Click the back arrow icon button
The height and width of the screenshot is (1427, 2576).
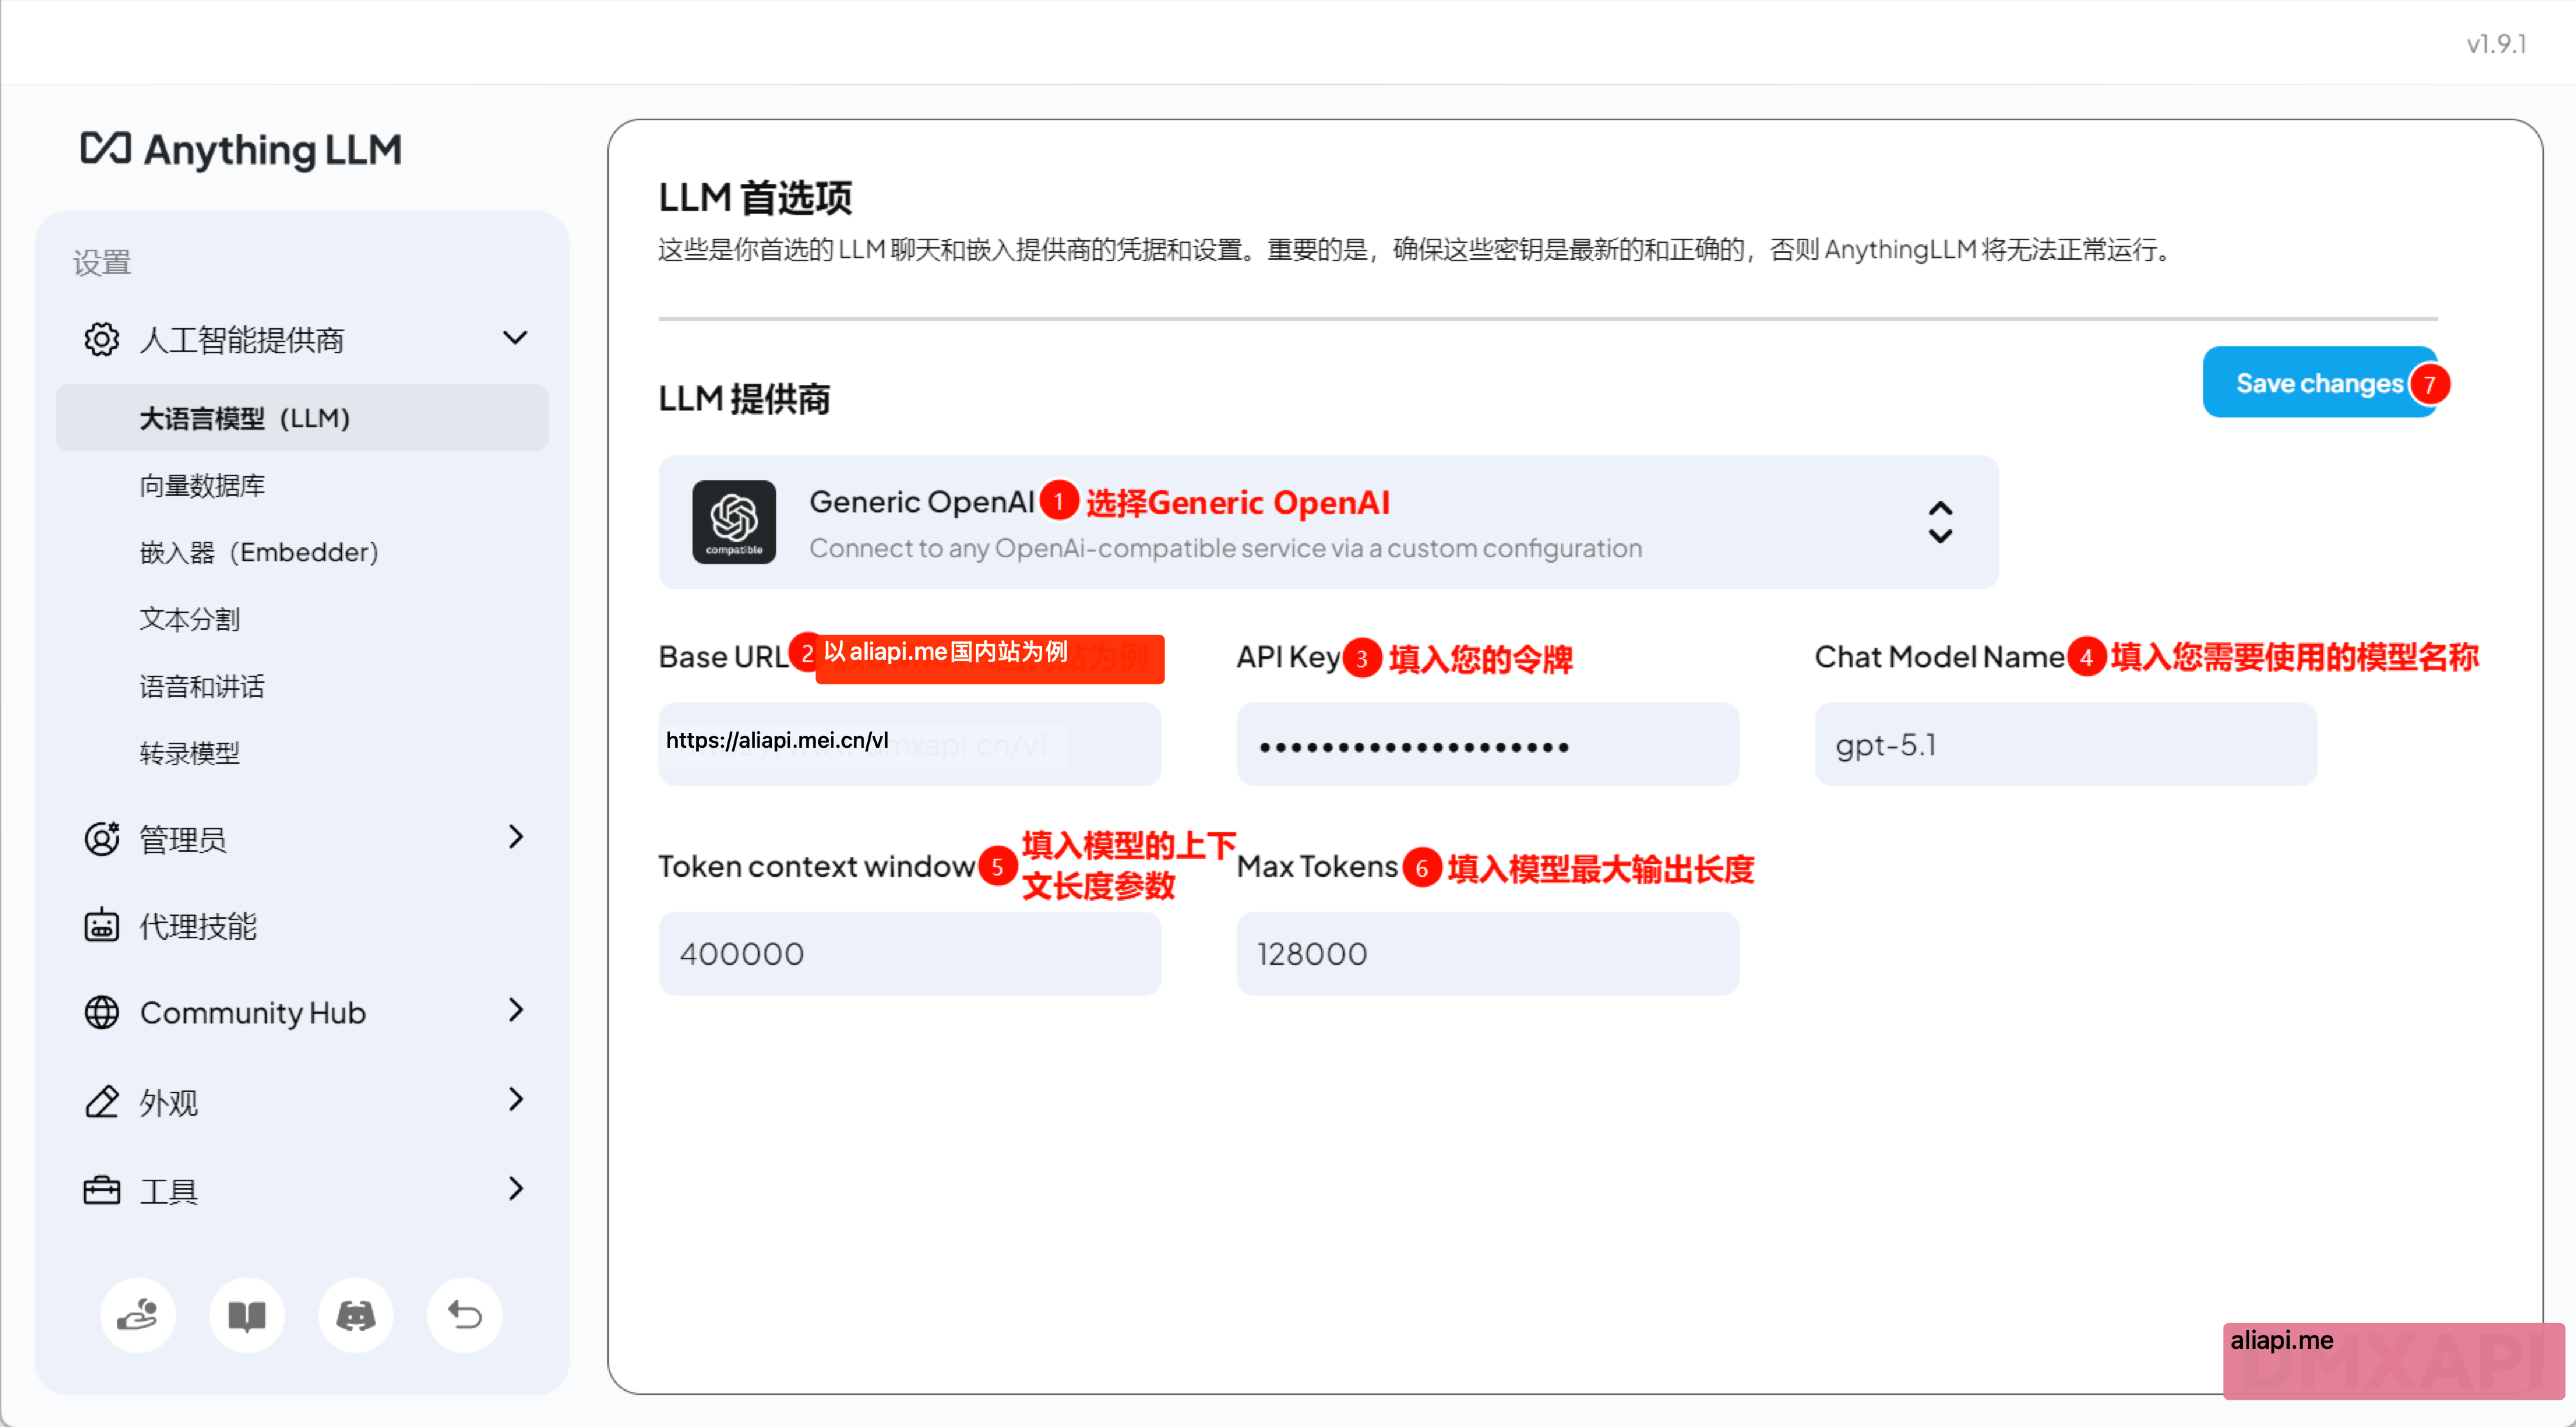(465, 1315)
